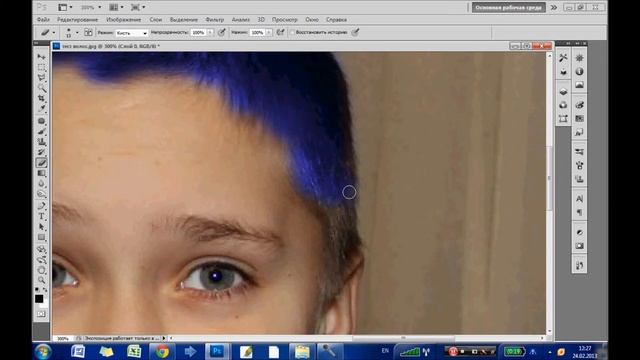This screenshot has height=360, width=640.
Task: Select the Spot Healing Brush tool
Action: pyautogui.click(x=41, y=121)
